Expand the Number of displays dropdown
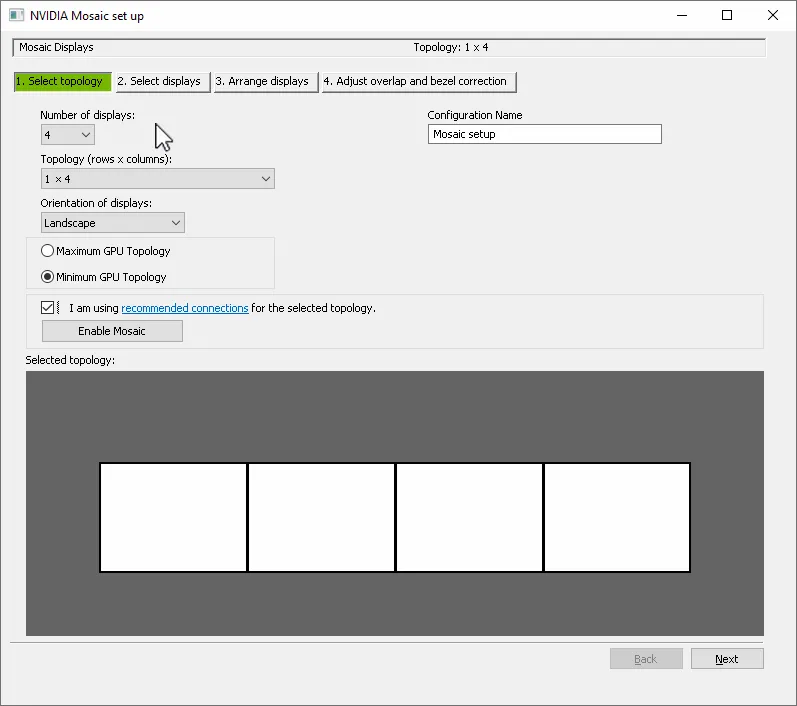Image resolution: width=797 pixels, height=706 pixels. [x=68, y=135]
